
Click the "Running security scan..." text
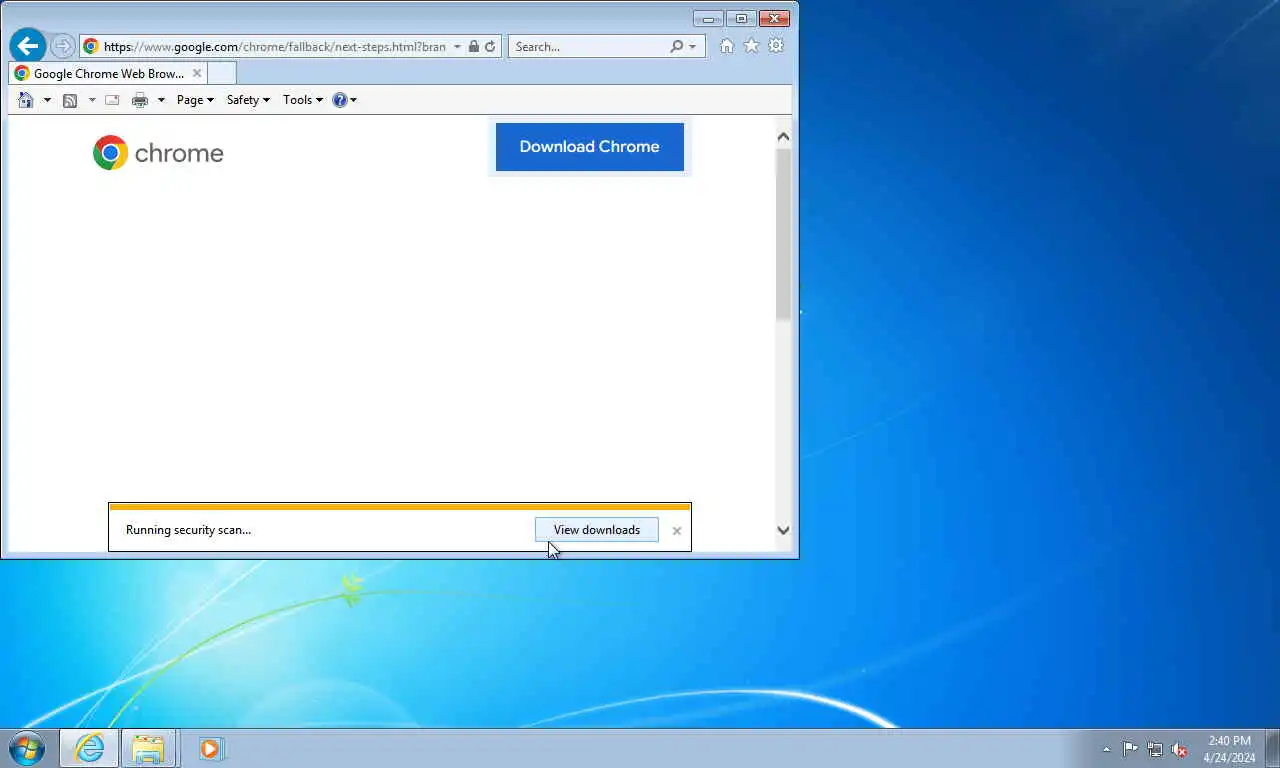[188, 530]
